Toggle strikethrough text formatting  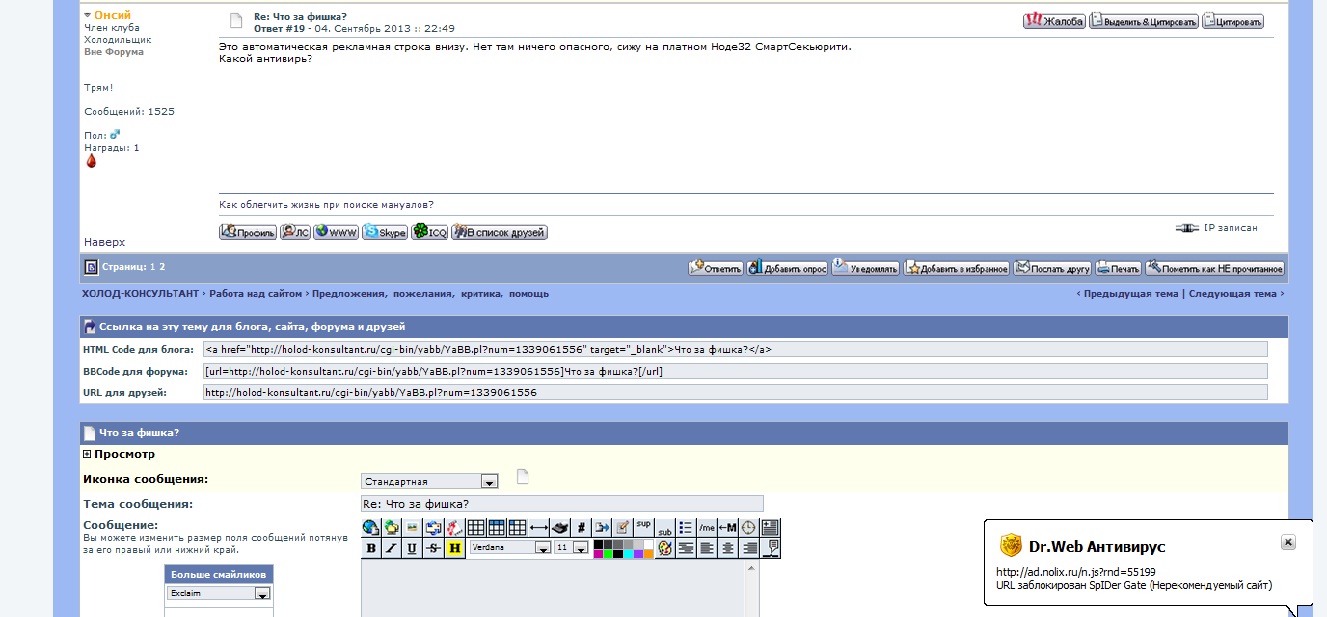433,548
